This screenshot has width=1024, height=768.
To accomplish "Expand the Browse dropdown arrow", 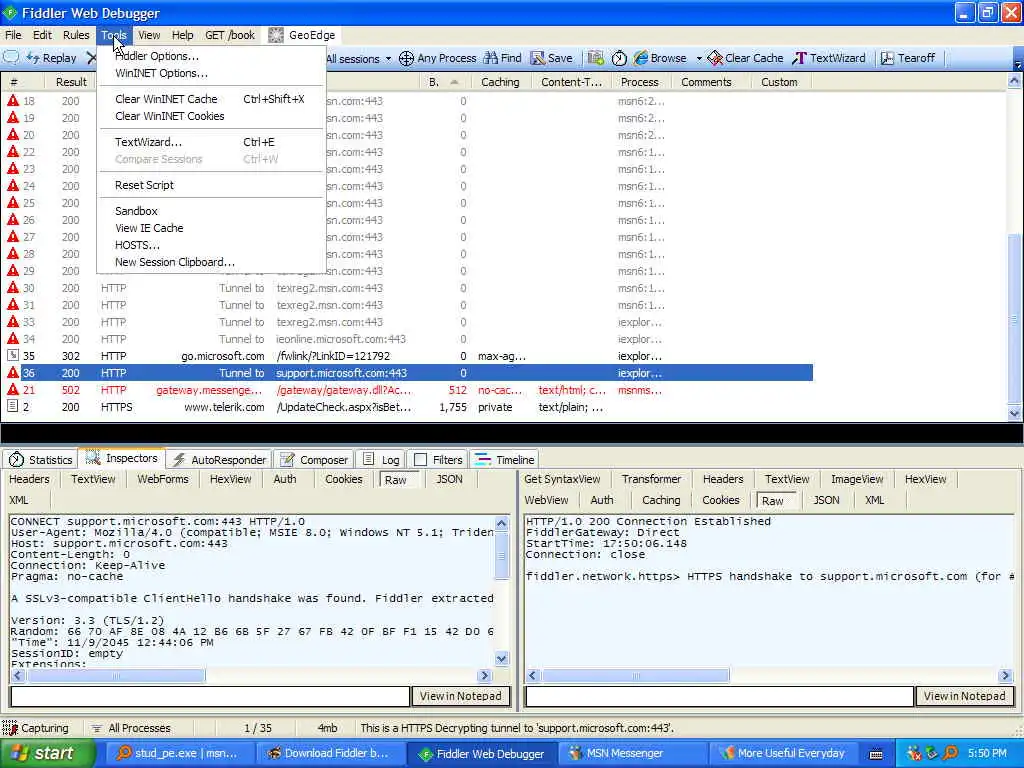I will coord(698,58).
